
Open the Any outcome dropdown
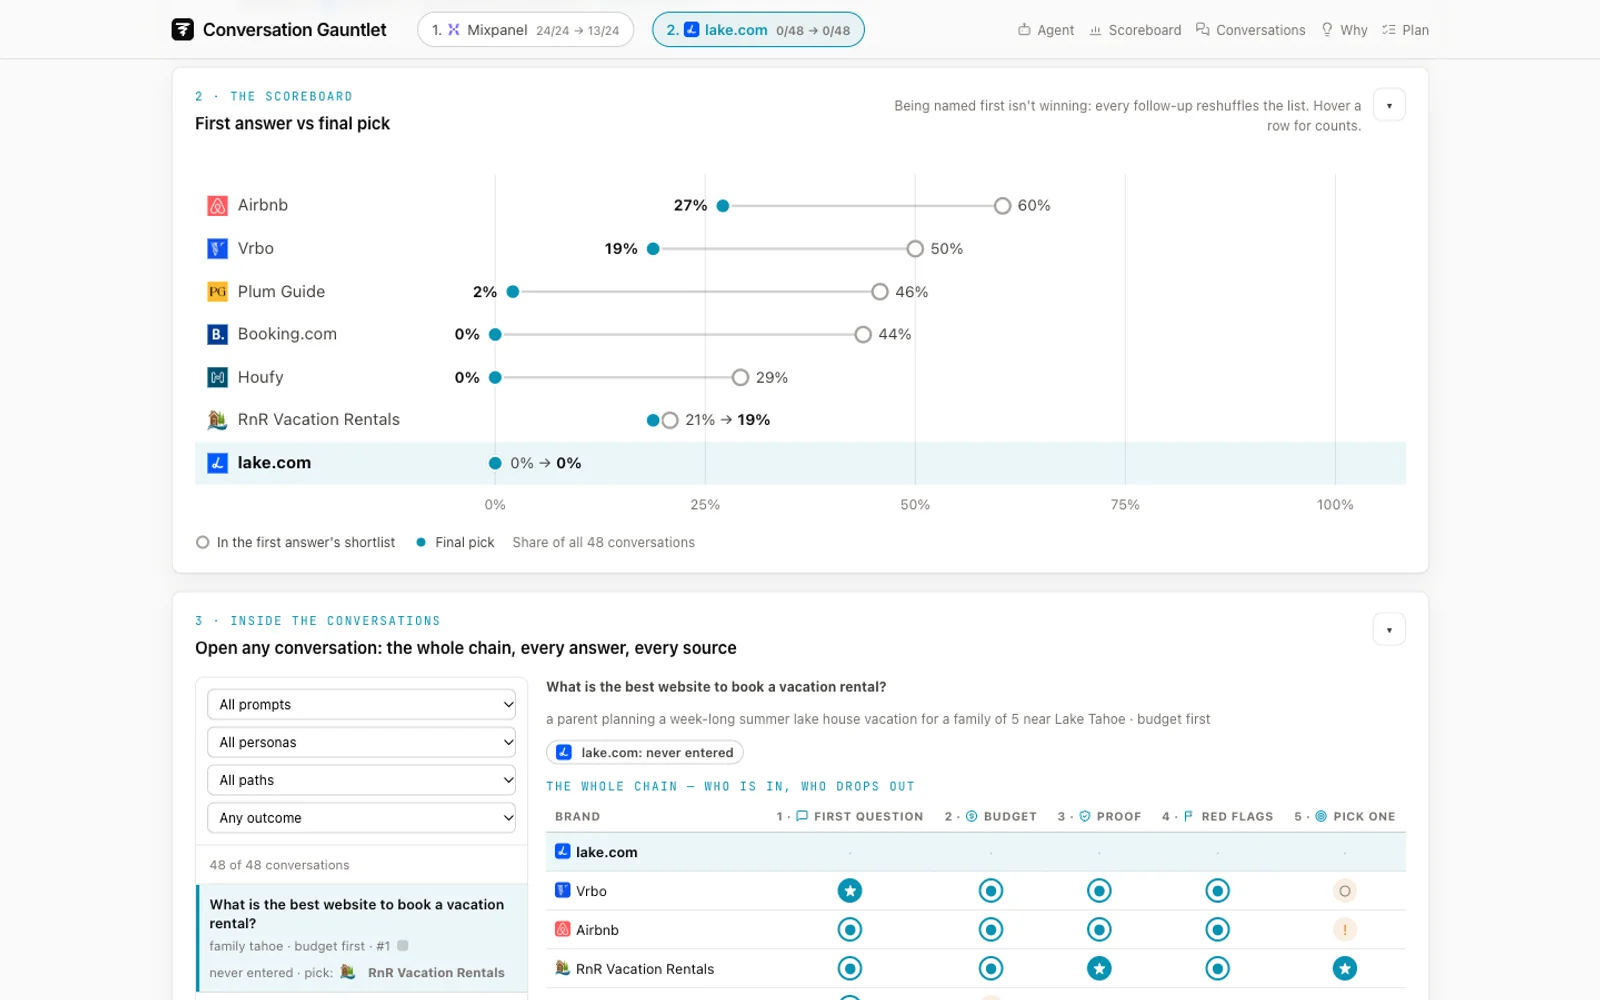tap(361, 817)
